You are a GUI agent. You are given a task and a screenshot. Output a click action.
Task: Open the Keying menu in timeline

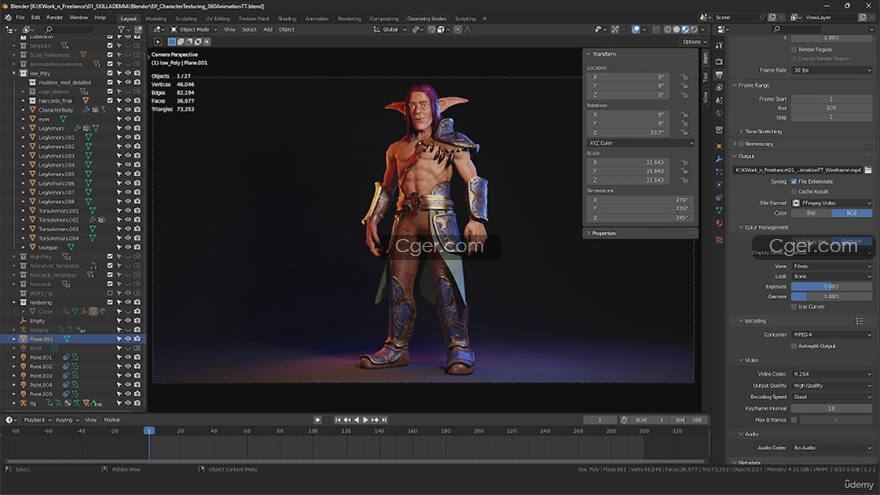(66, 420)
